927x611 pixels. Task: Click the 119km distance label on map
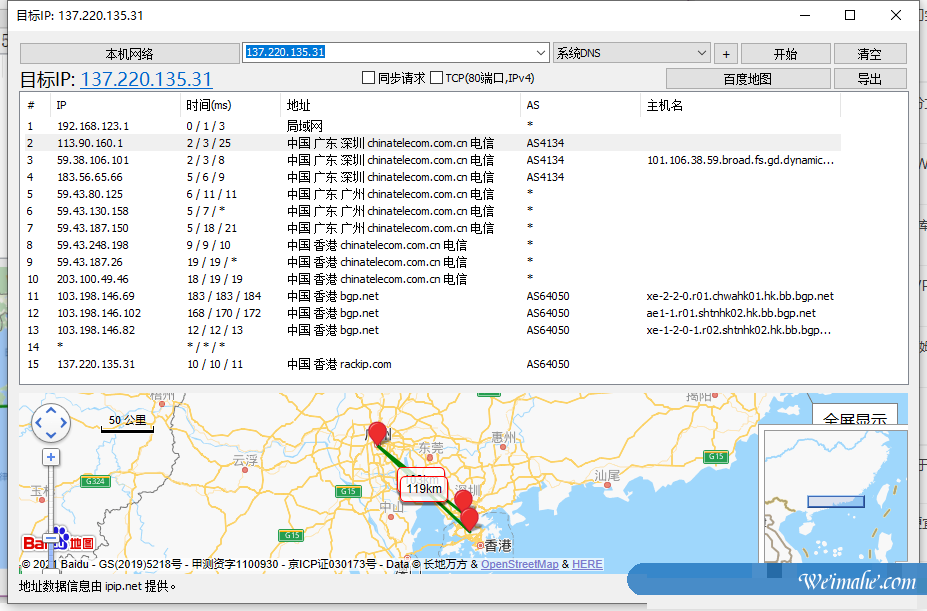pos(423,488)
